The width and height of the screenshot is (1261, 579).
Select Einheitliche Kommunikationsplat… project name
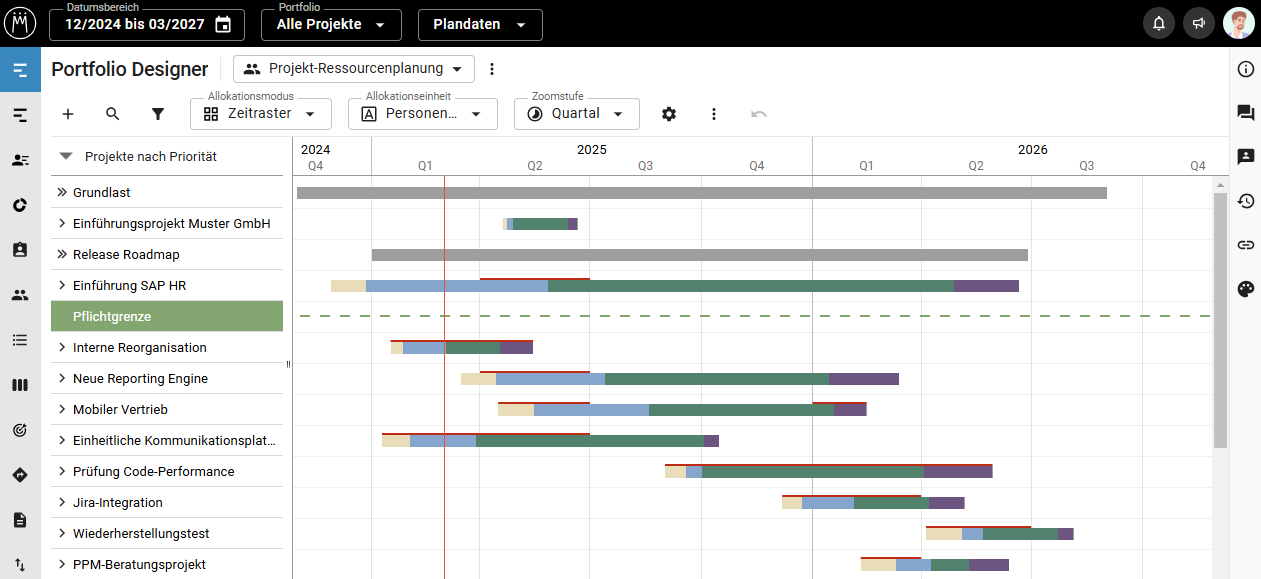(174, 440)
